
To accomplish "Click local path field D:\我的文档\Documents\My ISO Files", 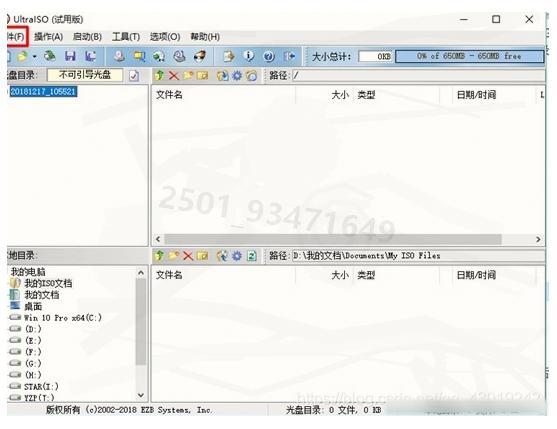I will click(x=418, y=256).
